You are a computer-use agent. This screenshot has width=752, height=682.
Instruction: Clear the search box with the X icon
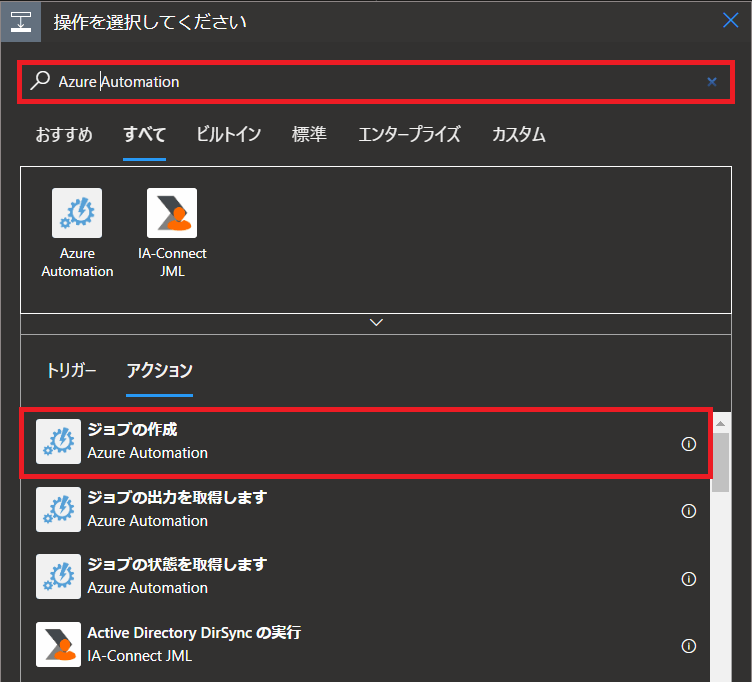(x=712, y=82)
